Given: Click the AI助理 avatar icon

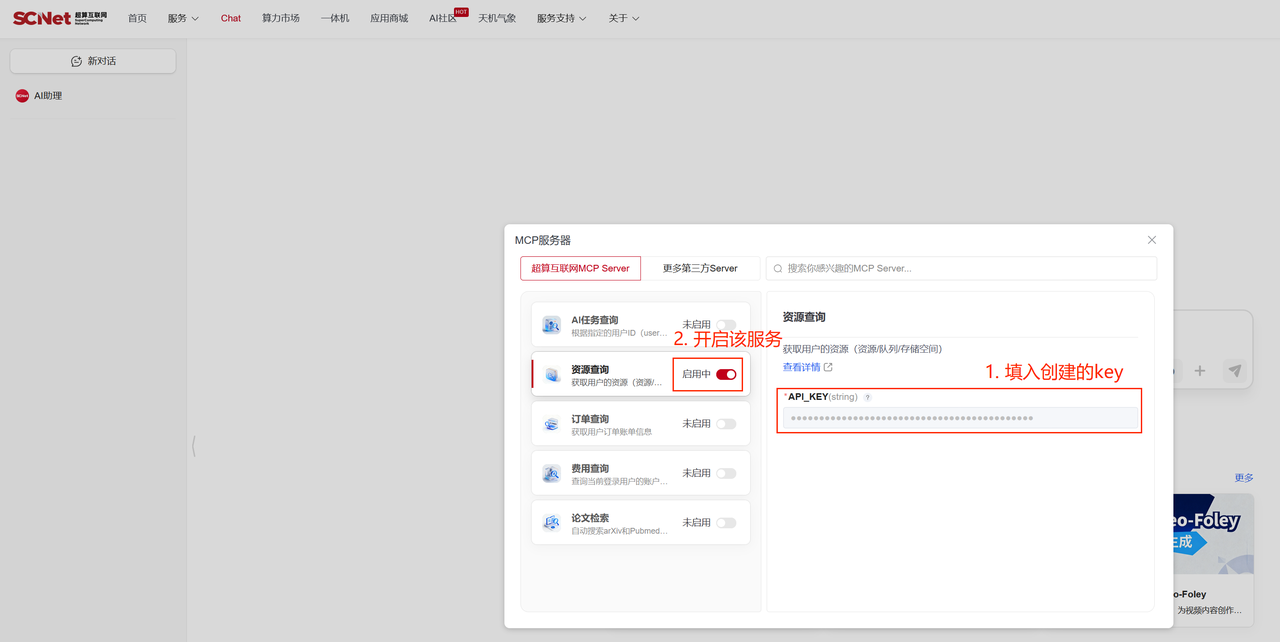Looking at the screenshot, I should tap(22, 96).
